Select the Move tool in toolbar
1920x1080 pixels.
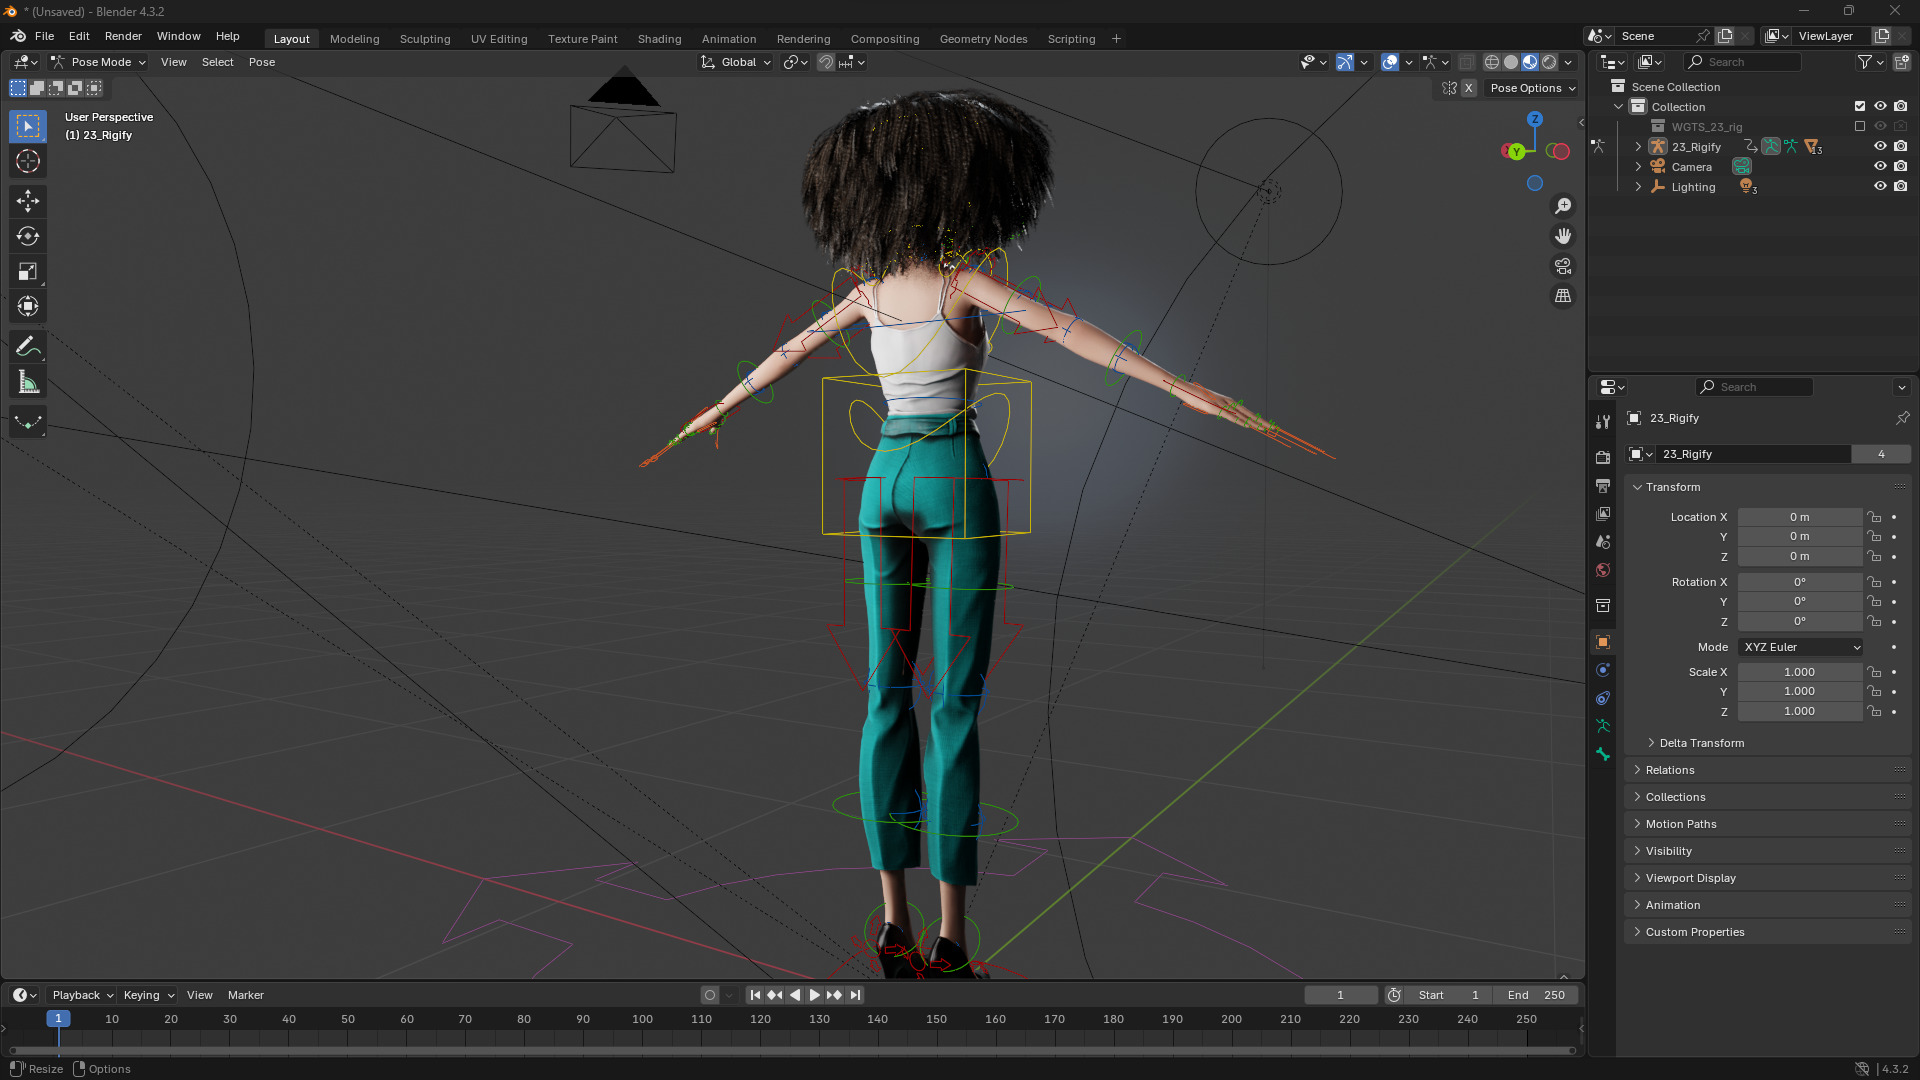[x=28, y=201]
